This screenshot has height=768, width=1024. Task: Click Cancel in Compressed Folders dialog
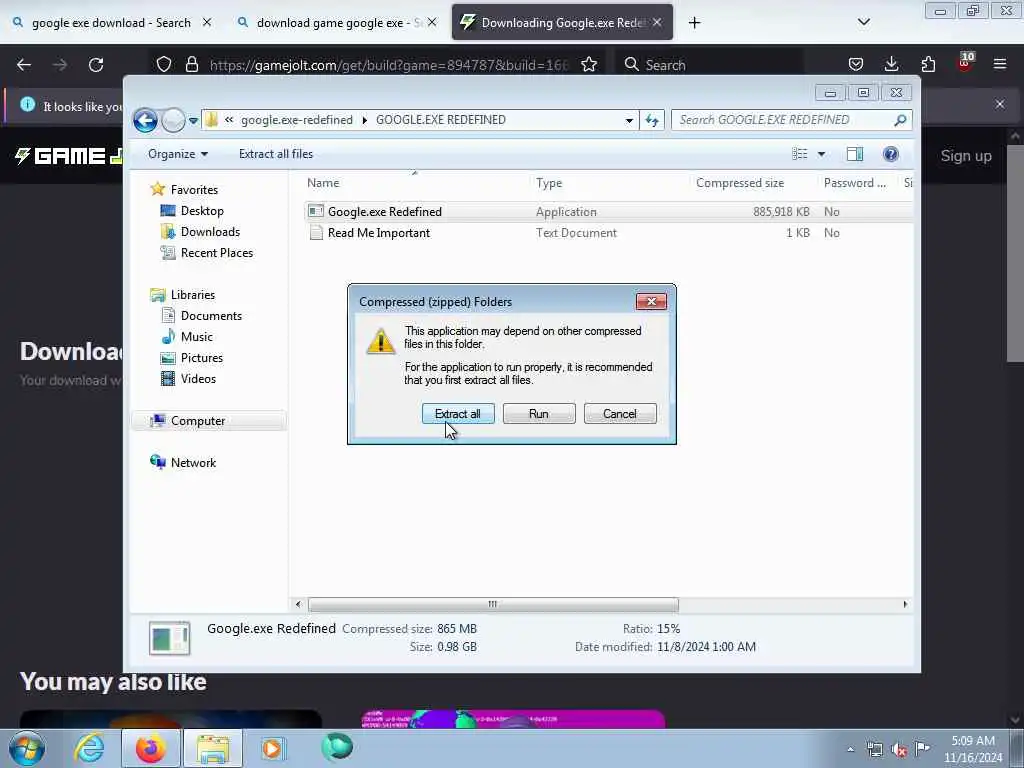point(620,413)
